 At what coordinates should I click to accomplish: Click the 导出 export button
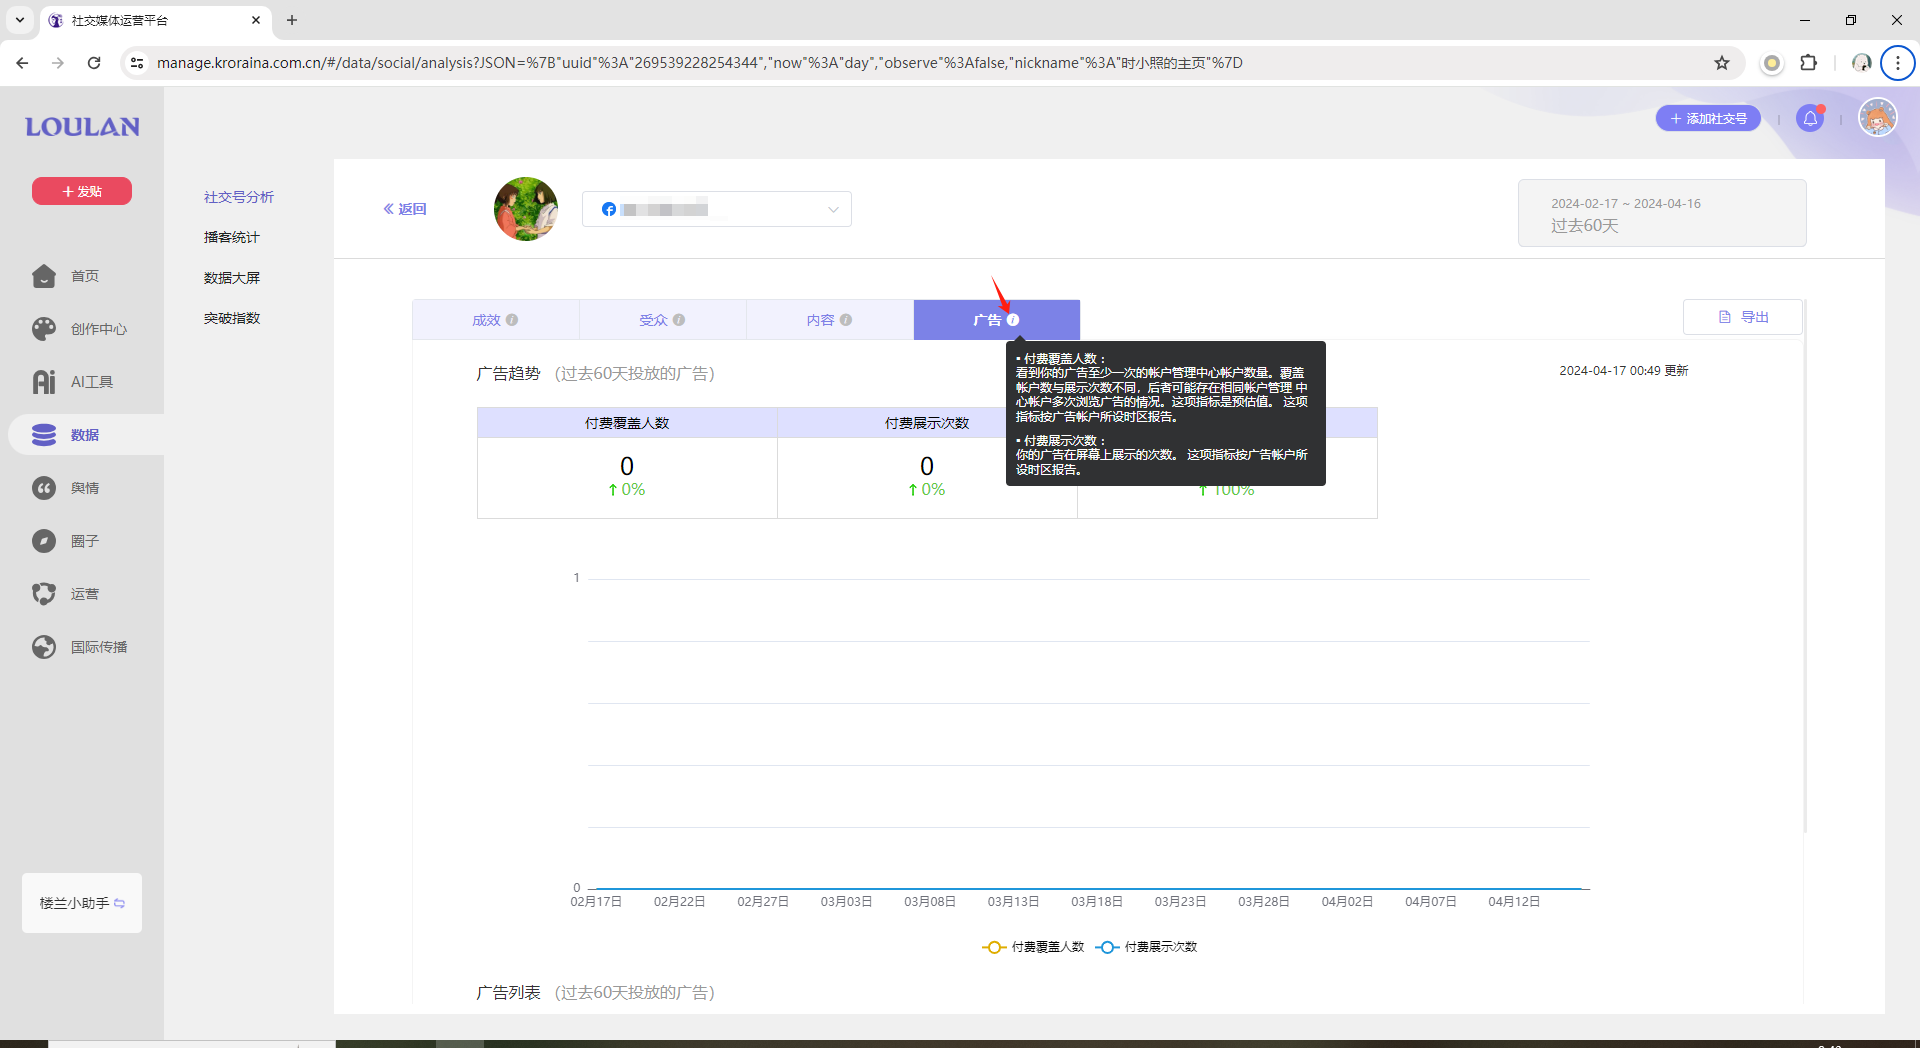pos(1743,317)
